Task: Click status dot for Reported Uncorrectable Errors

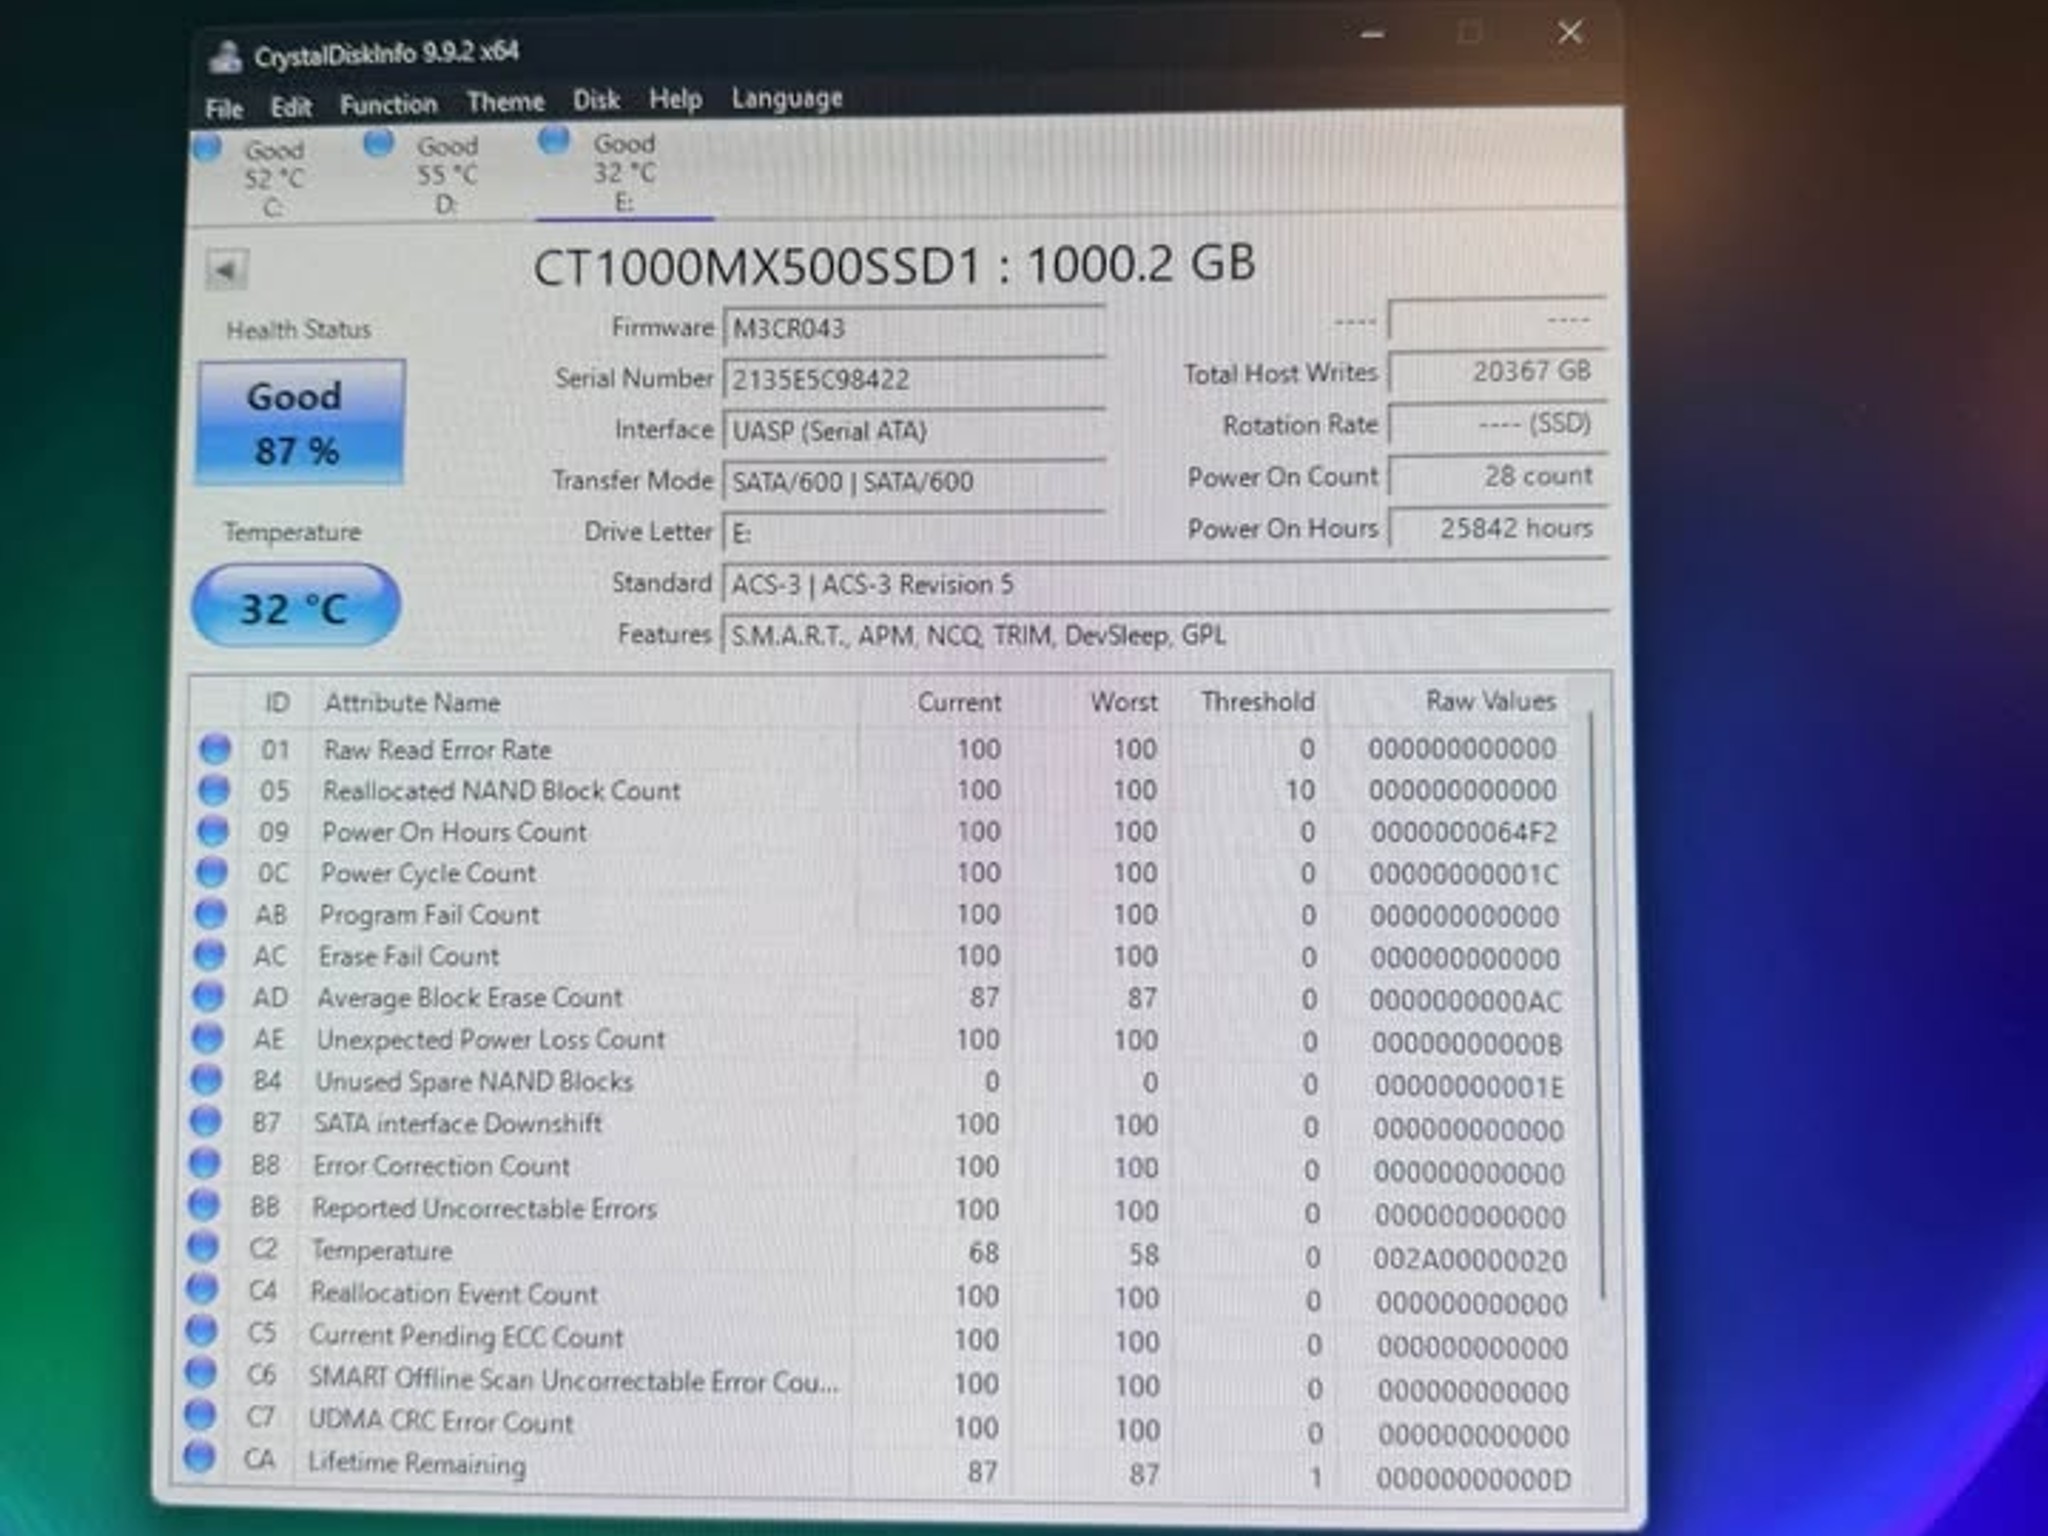Action: [x=204, y=1206]
